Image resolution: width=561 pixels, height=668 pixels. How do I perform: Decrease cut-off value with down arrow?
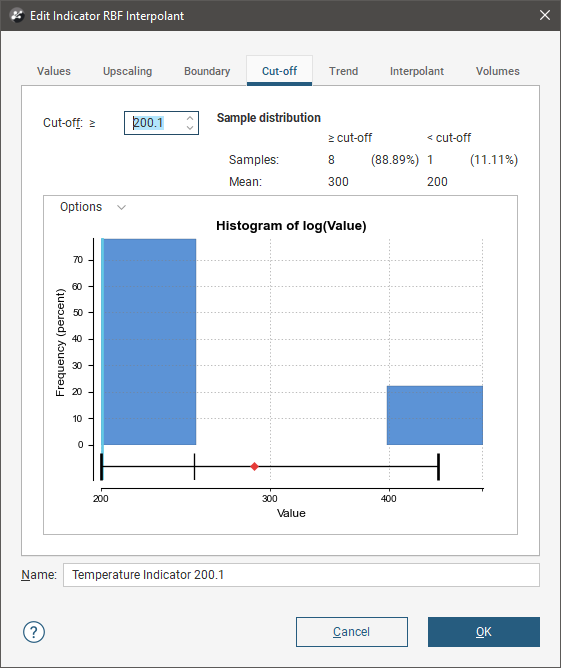190,128
